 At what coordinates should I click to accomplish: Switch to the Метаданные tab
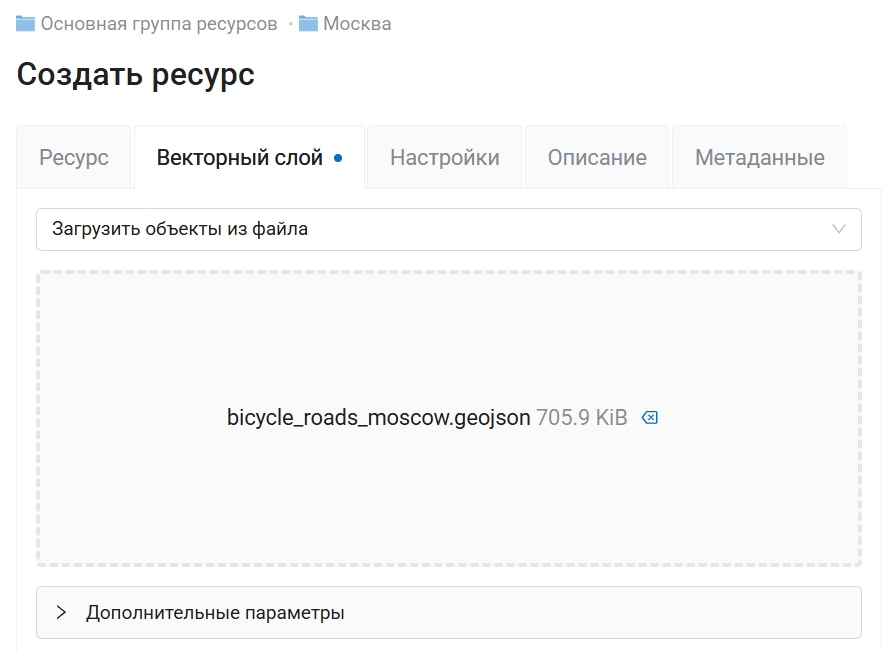[x=759, y=158]
